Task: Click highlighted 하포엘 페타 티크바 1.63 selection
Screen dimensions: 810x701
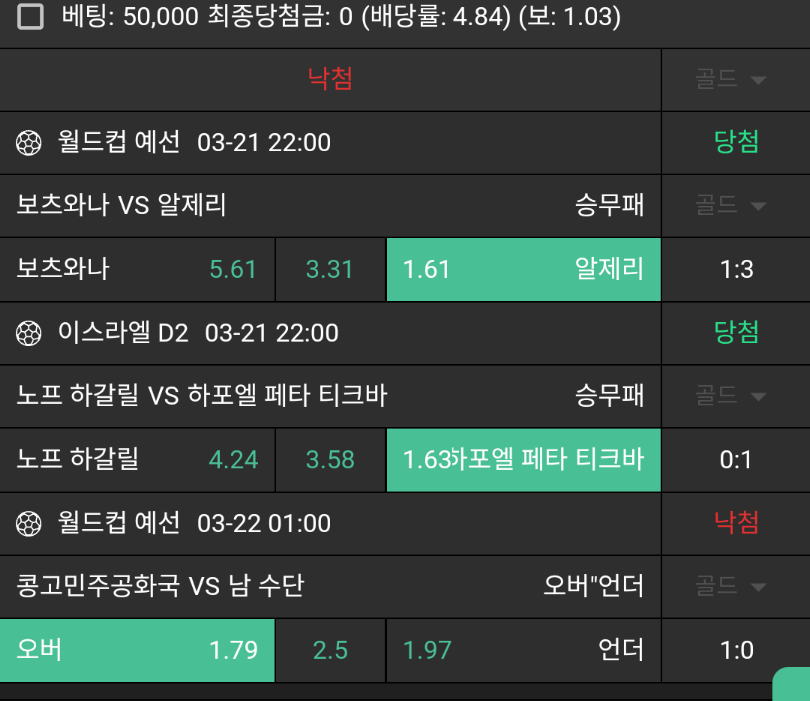Action: [523, 459]
